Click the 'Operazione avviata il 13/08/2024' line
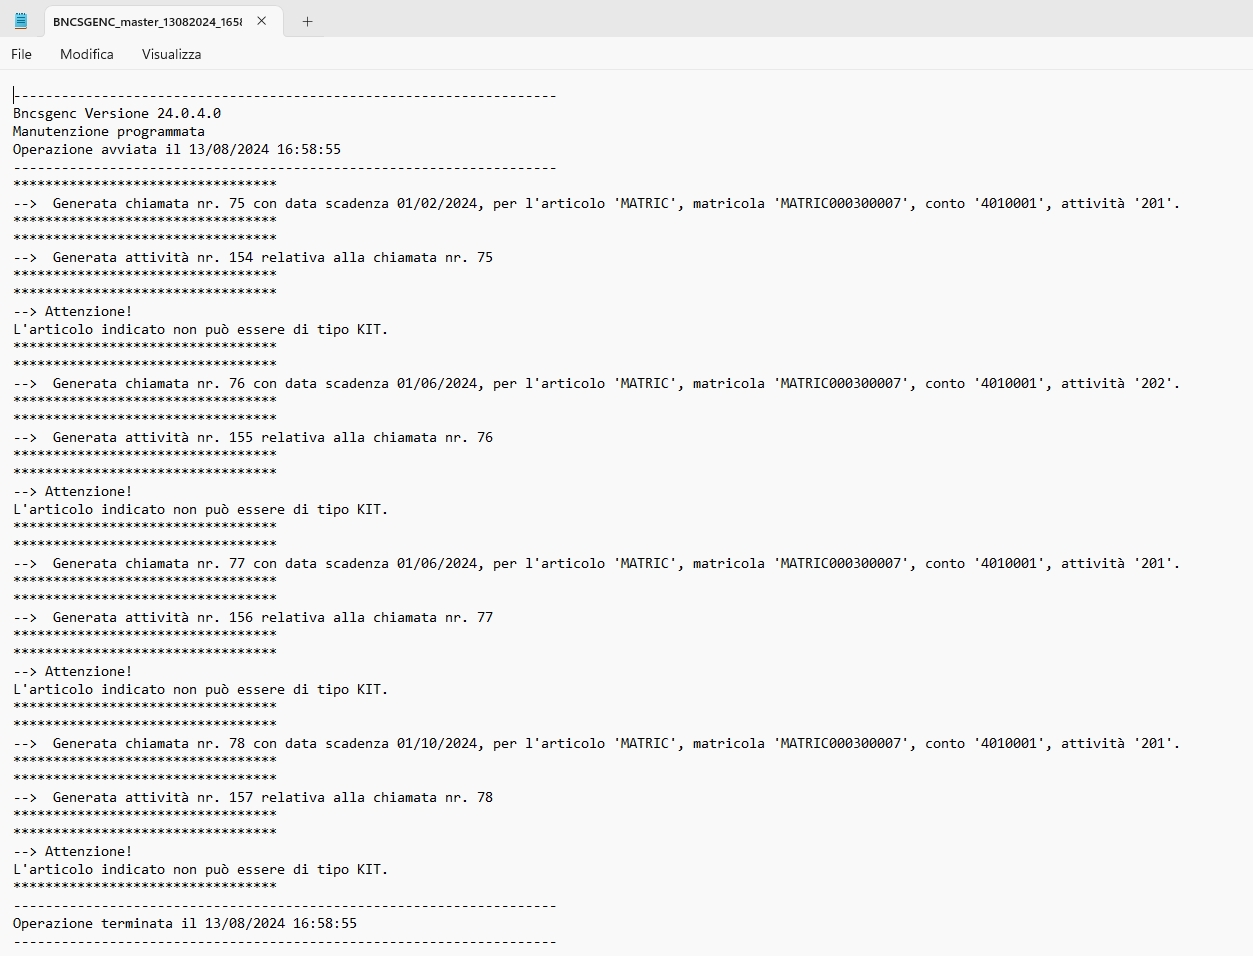This screenshot has height=956, width=1253. (177, 149)
